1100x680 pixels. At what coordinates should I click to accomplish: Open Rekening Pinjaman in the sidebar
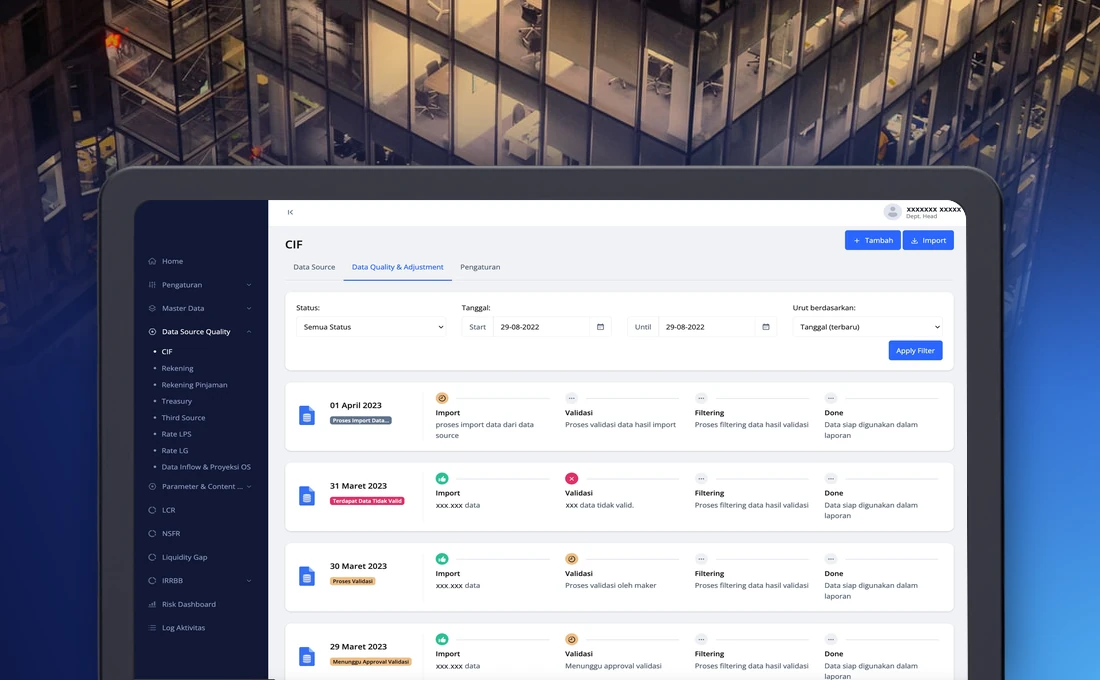[x=194, y=385]
